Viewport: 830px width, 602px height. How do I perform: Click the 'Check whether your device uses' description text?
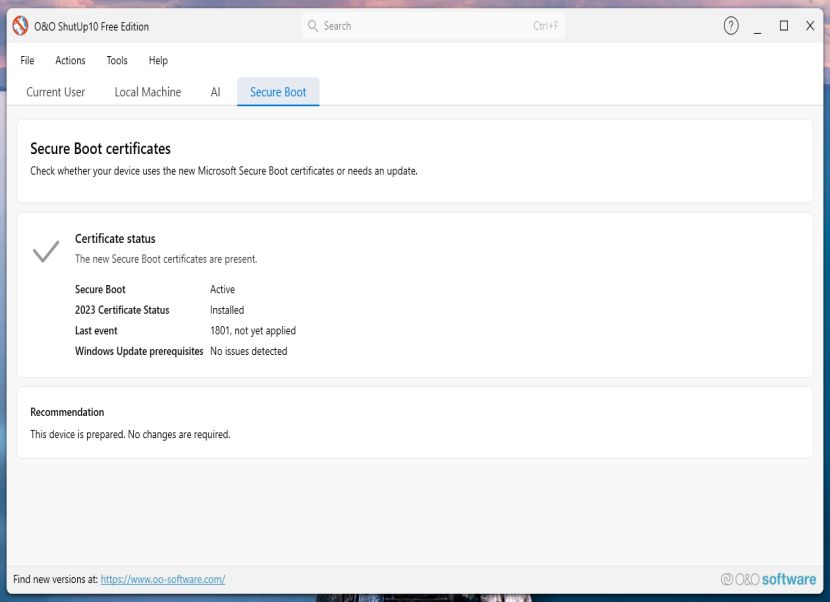[x=224, y=171]
